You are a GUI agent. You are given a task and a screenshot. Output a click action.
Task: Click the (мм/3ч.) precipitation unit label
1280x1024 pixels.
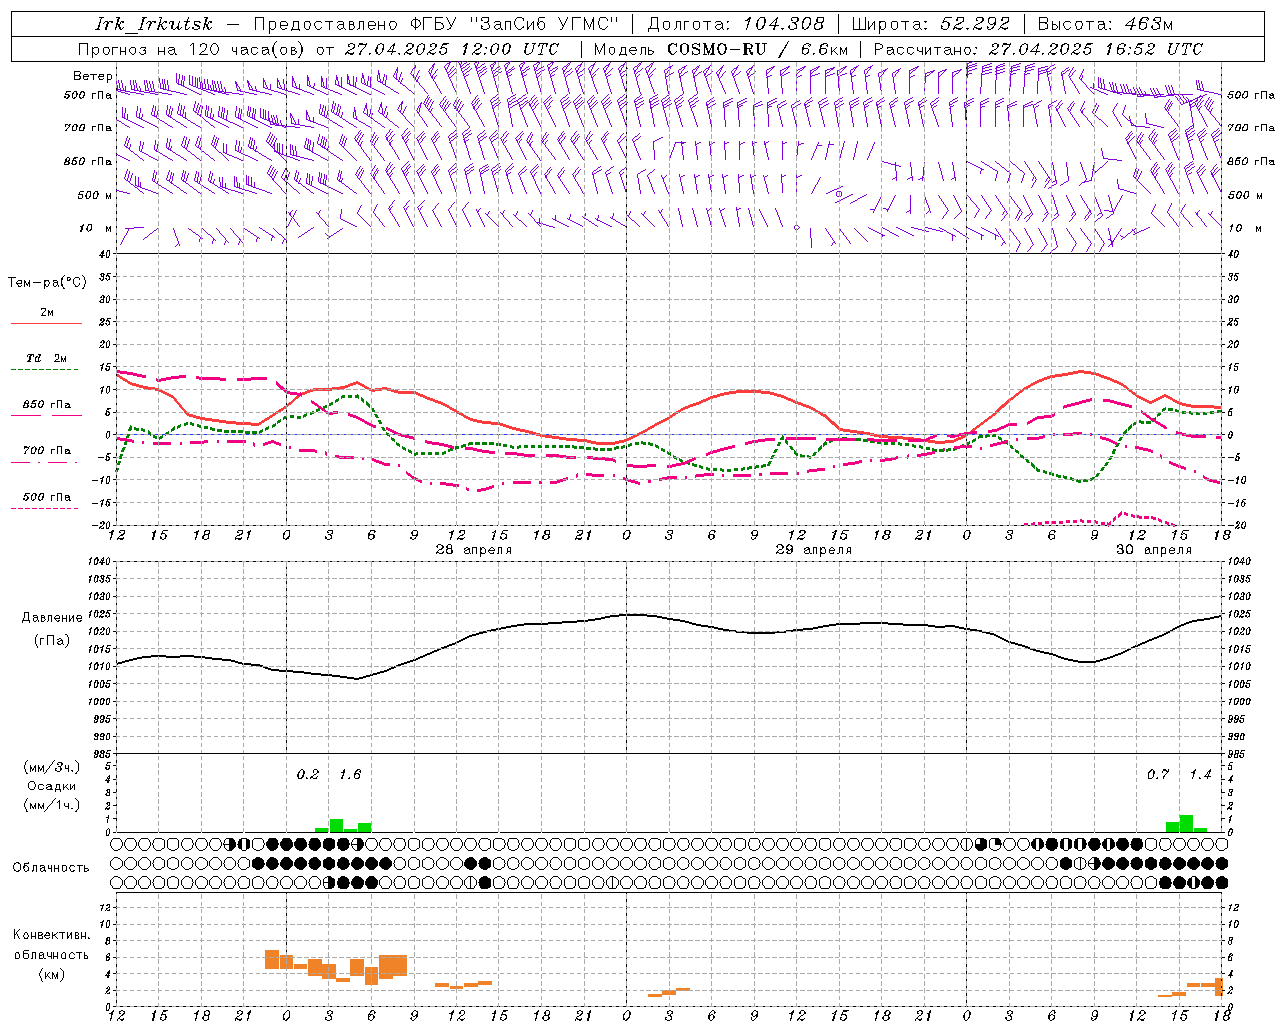pos(52,768)
